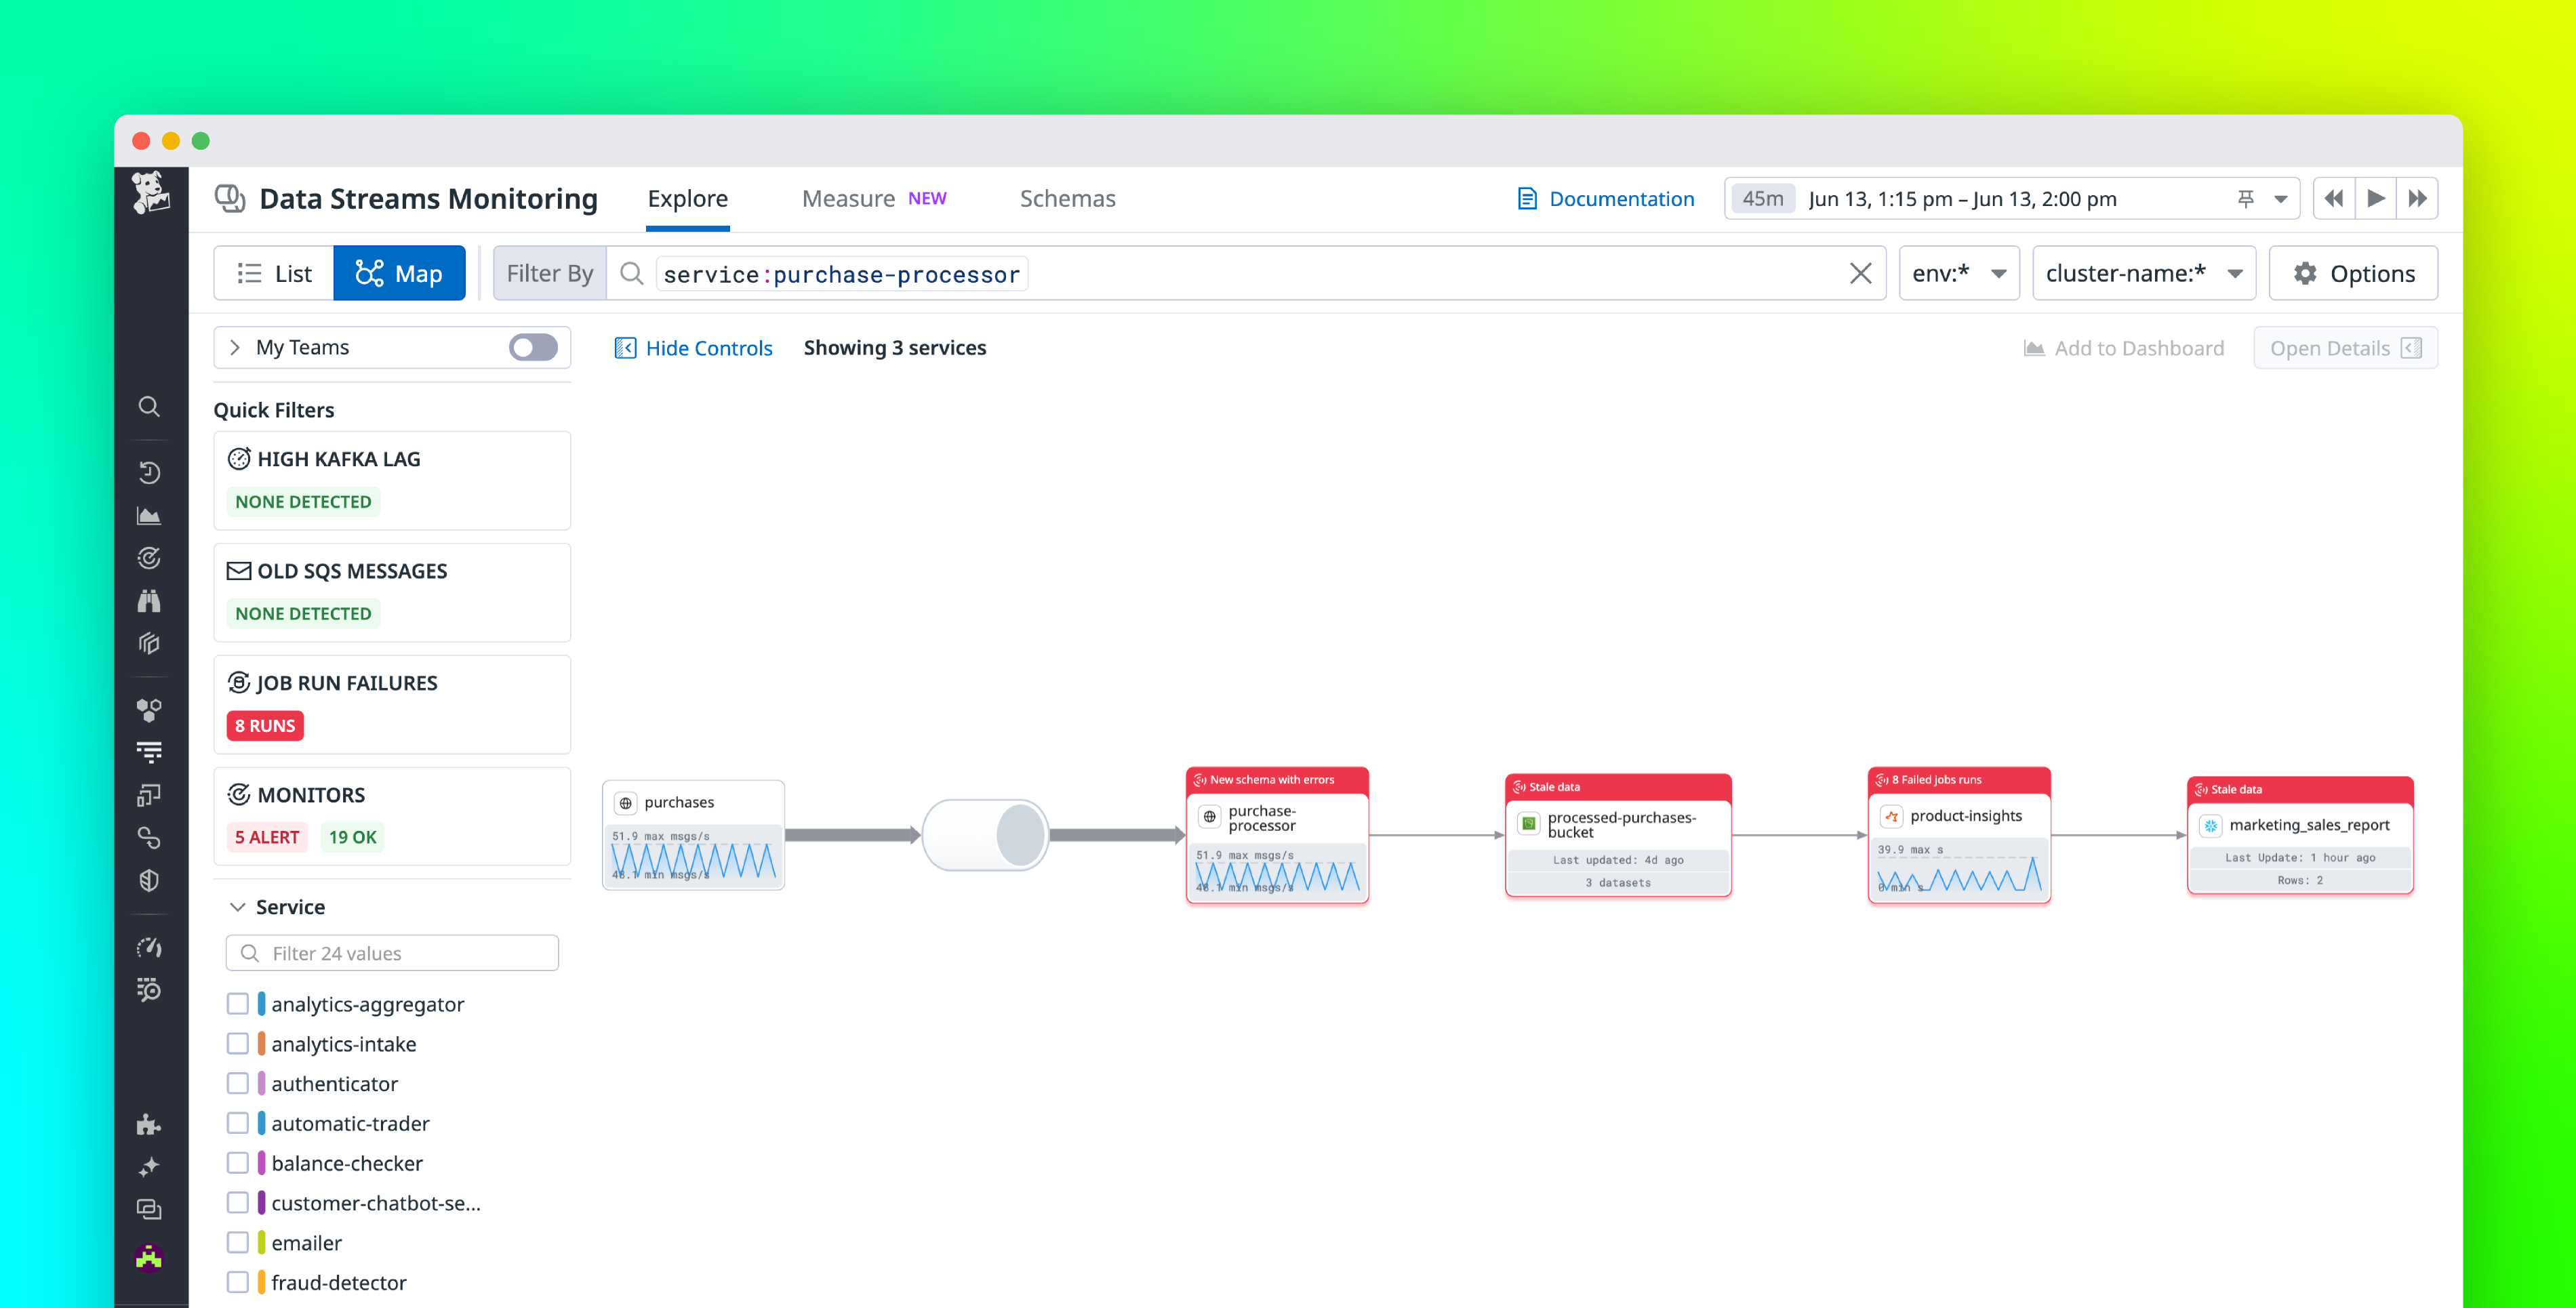Open the Measure tab labeled NEW
Viewport: 2576px width, 1308px height.
coord(848,198)
